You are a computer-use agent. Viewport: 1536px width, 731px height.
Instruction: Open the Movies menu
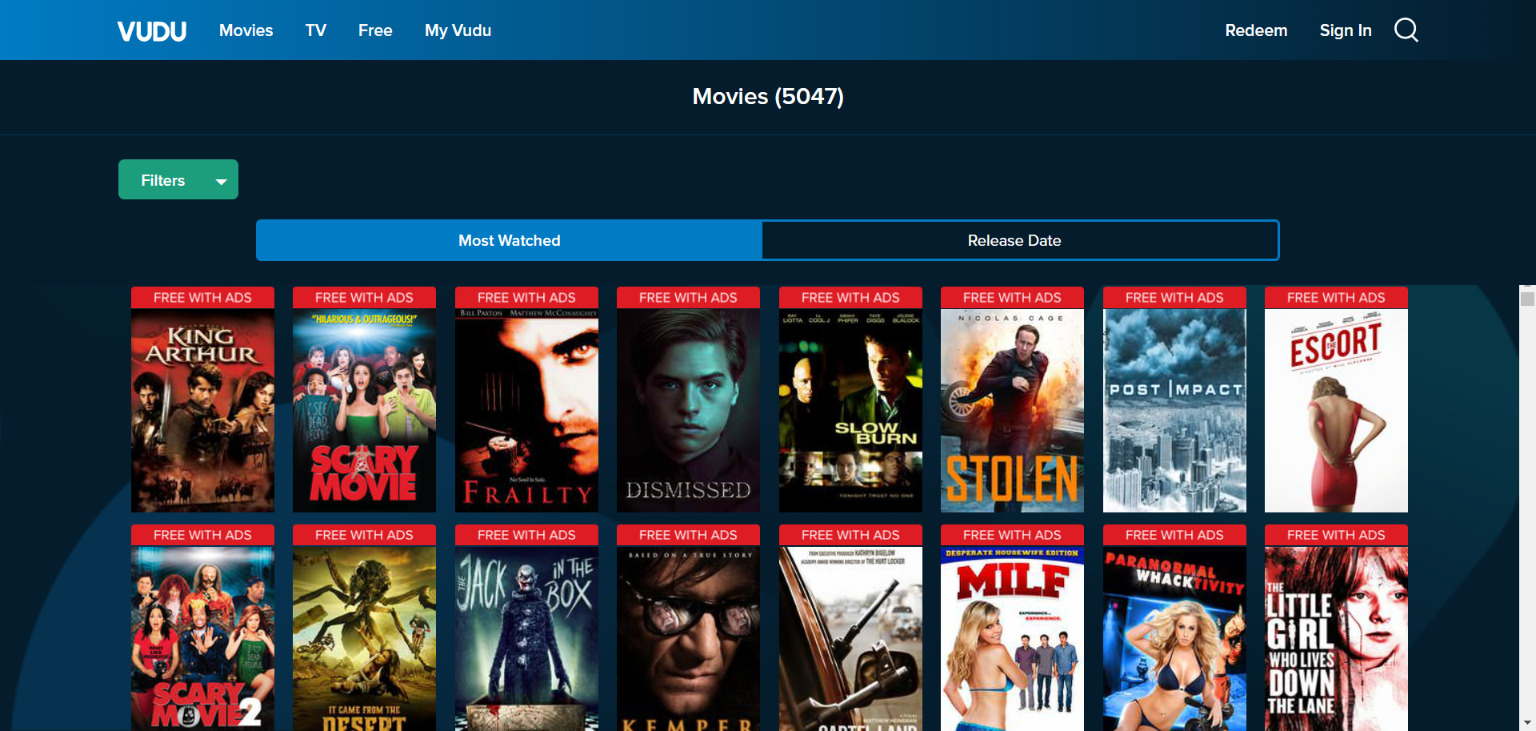[246, 30]
